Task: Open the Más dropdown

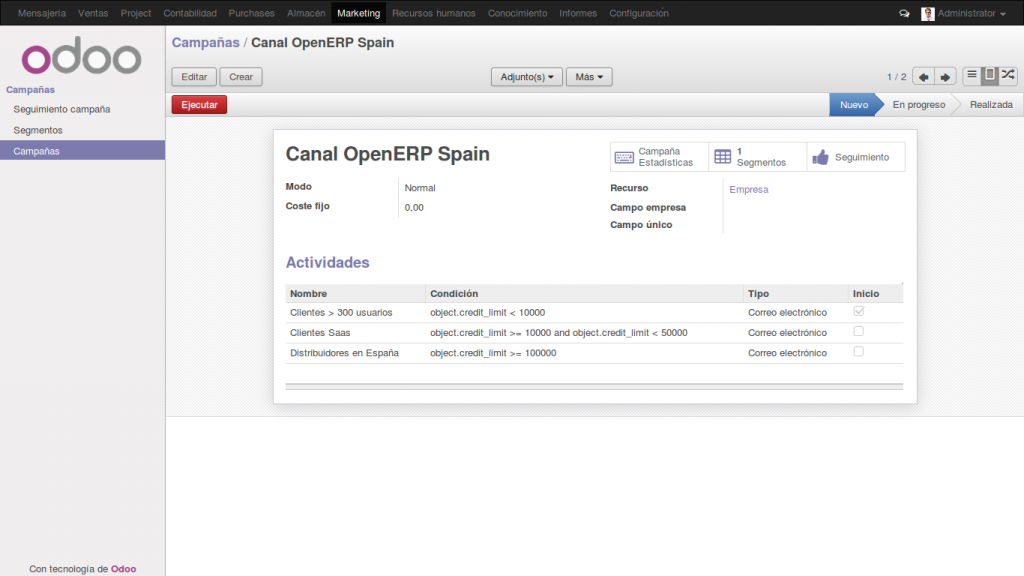Action: coord(589,76)
